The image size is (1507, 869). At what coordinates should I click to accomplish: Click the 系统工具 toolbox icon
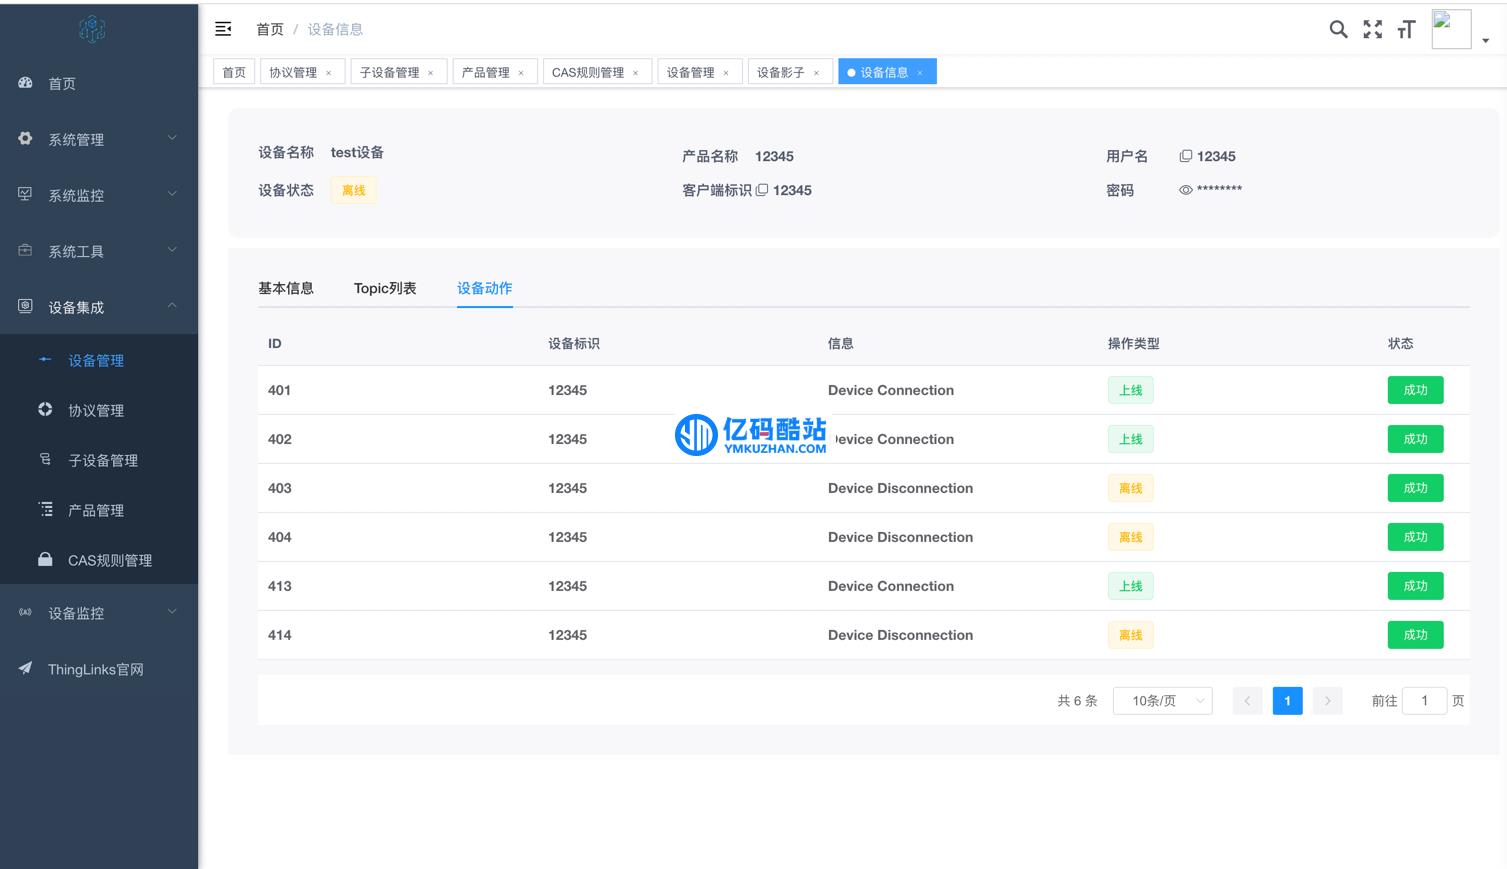[26, 250]
